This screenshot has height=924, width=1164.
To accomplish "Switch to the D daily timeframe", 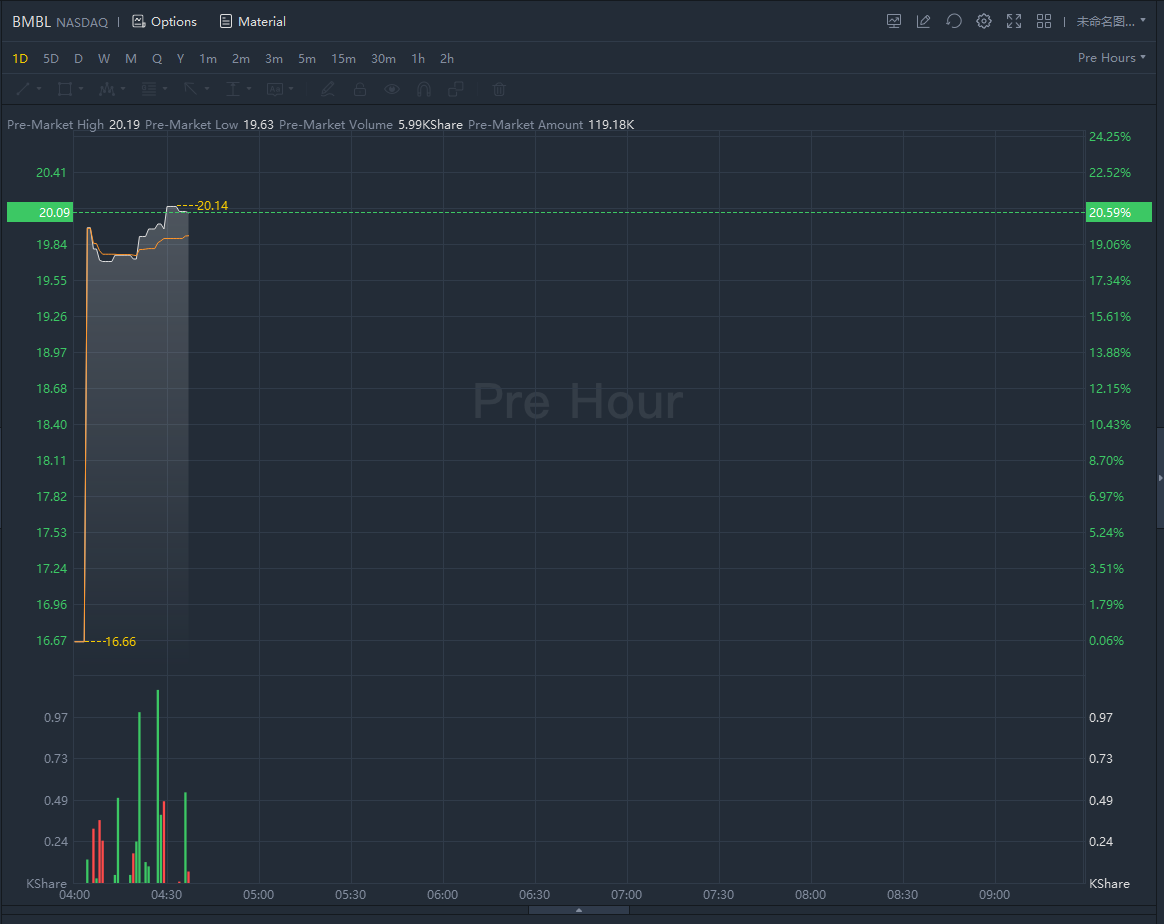I will pyautogui.click(x=78, y=59).
